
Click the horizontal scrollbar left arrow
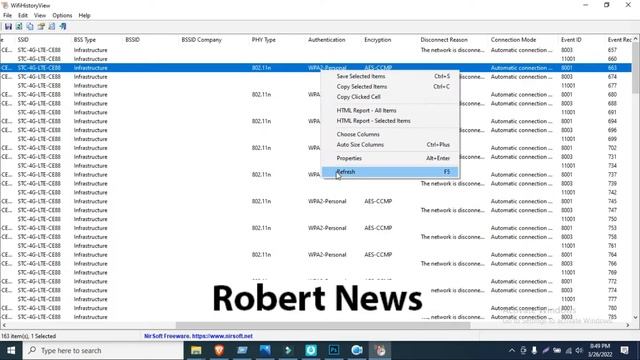[4, 325]
